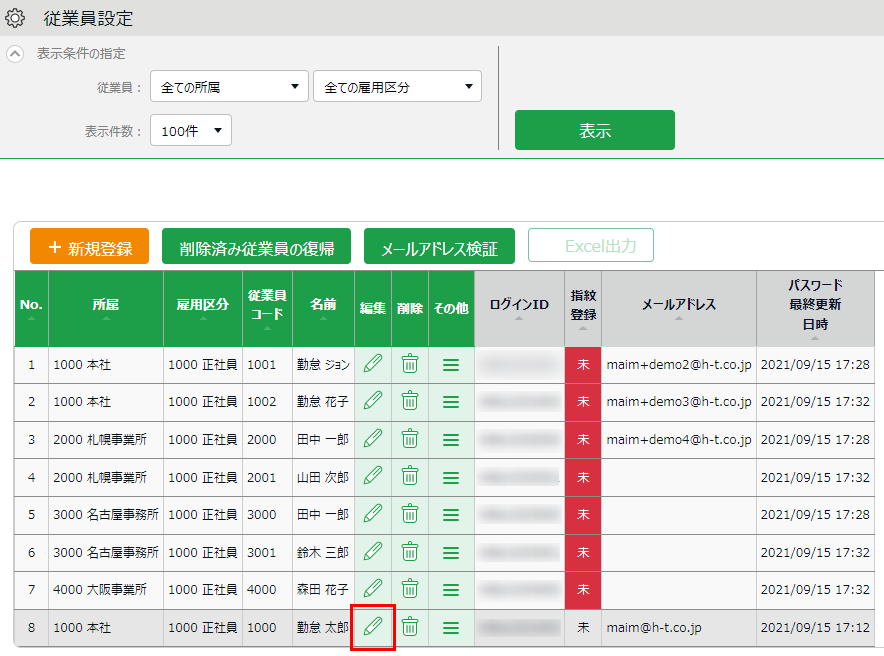Viewport: 884px width, 656px height.
Task: Edit employee 1001 pencil icon
Action: click(x=373, y=364)
